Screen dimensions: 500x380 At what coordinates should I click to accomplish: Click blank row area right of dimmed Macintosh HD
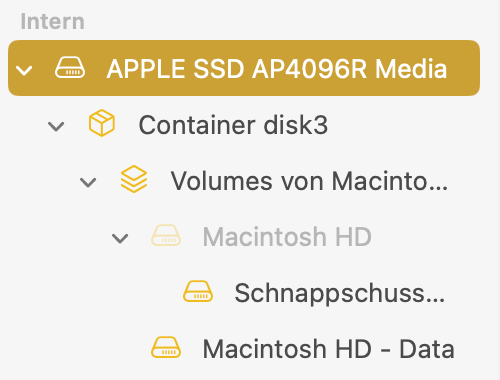pyautogui.click(x=427, y=237)
